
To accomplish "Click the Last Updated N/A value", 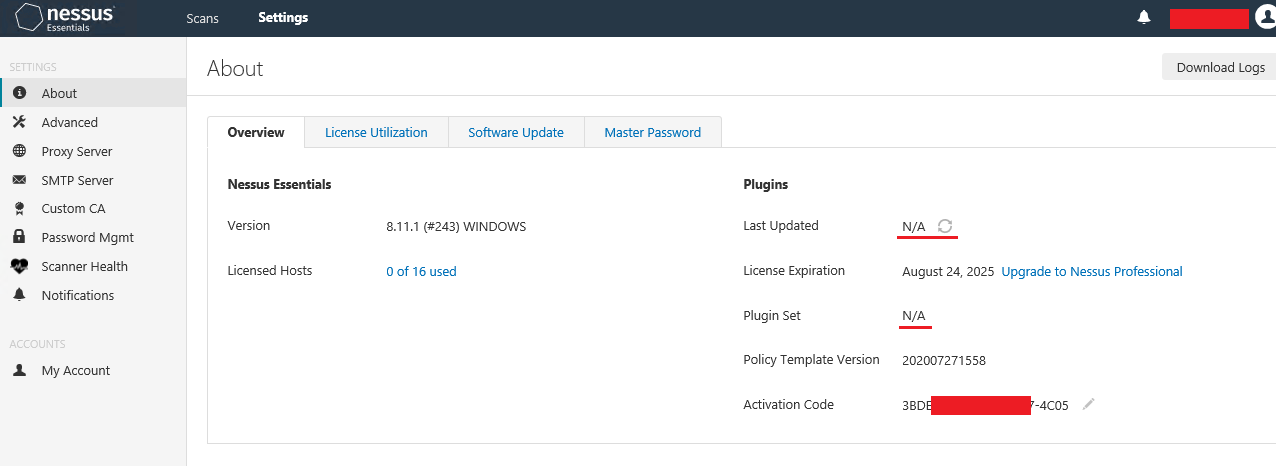I will coord(914,227).
